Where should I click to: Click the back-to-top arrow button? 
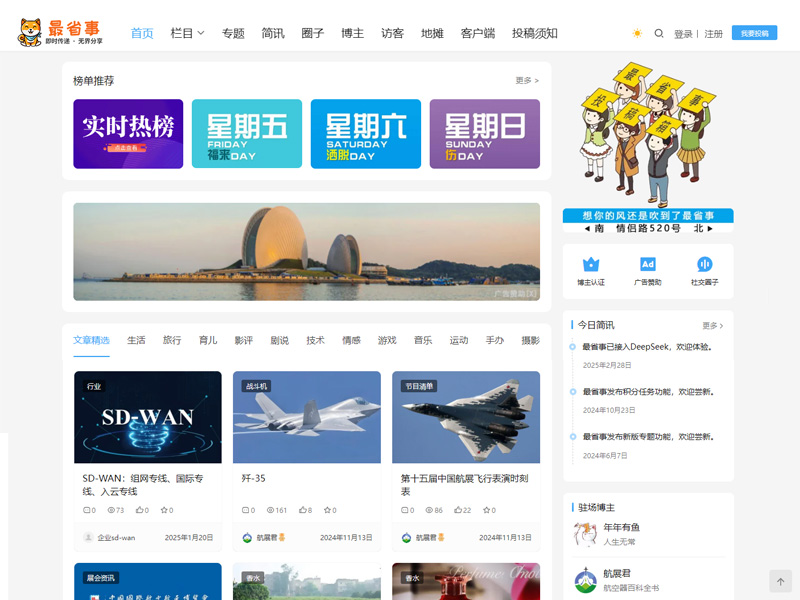(x=780, y=581)
